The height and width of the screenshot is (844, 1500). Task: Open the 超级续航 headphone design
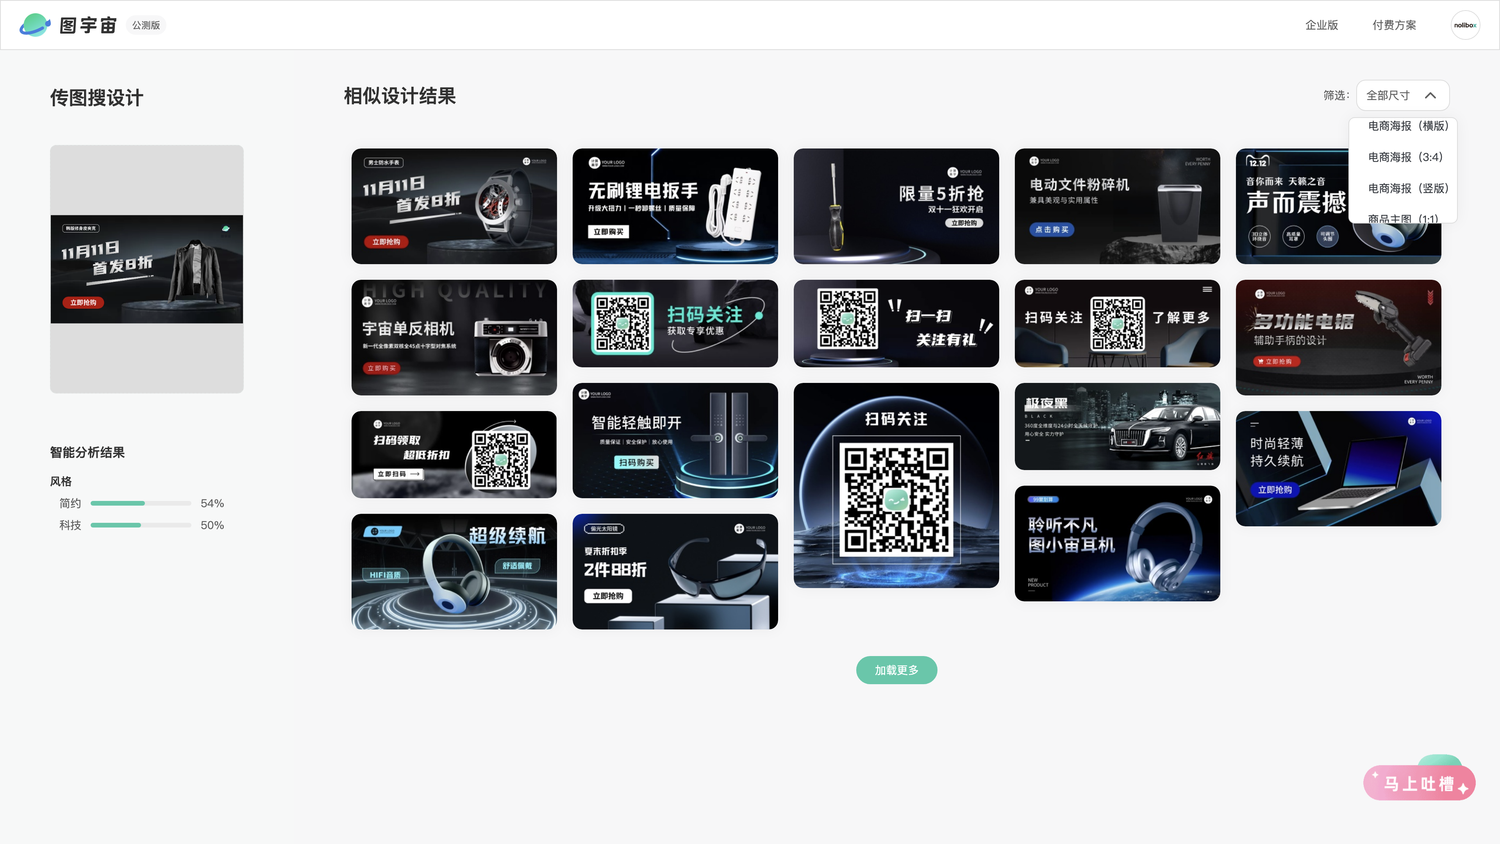(454, 571)
